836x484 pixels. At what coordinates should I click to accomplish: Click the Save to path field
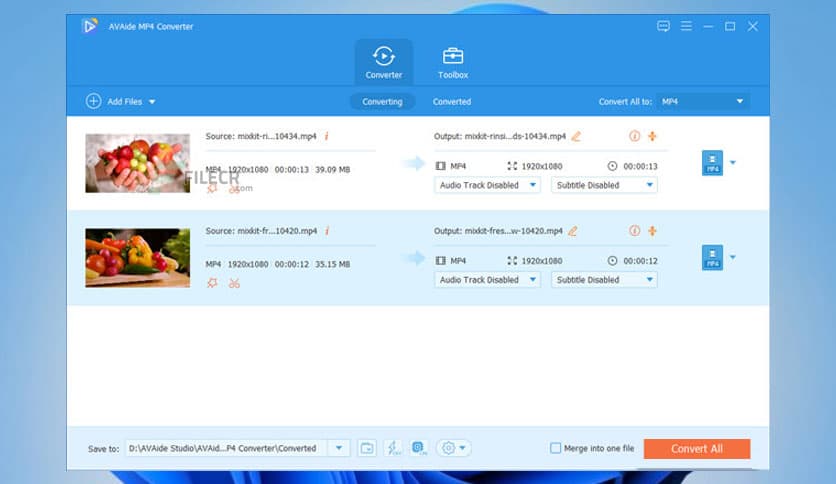[x=227, y=448]
